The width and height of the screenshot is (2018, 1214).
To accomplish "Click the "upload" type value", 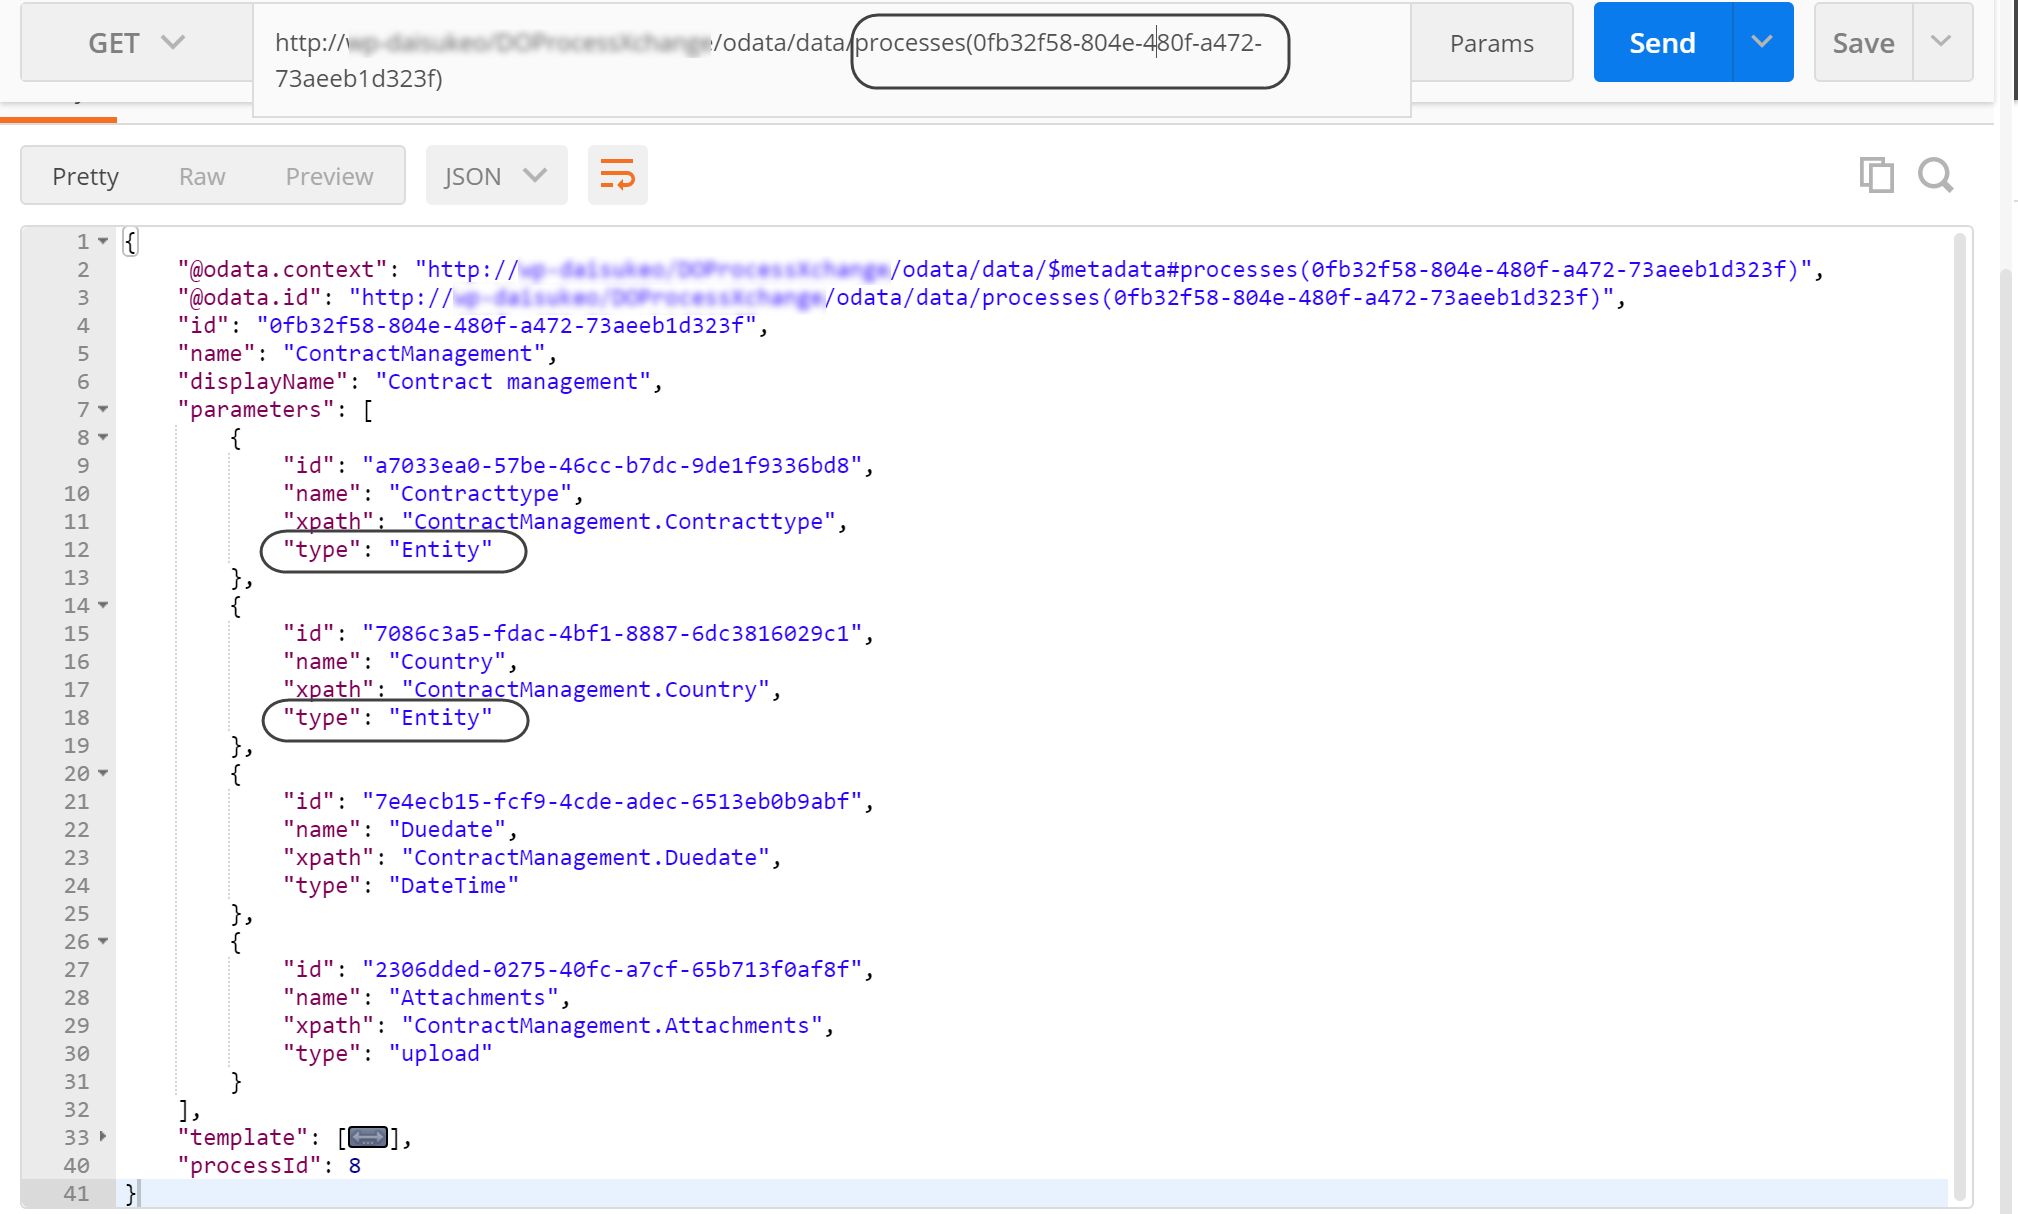I will [x=441, y=1053].
